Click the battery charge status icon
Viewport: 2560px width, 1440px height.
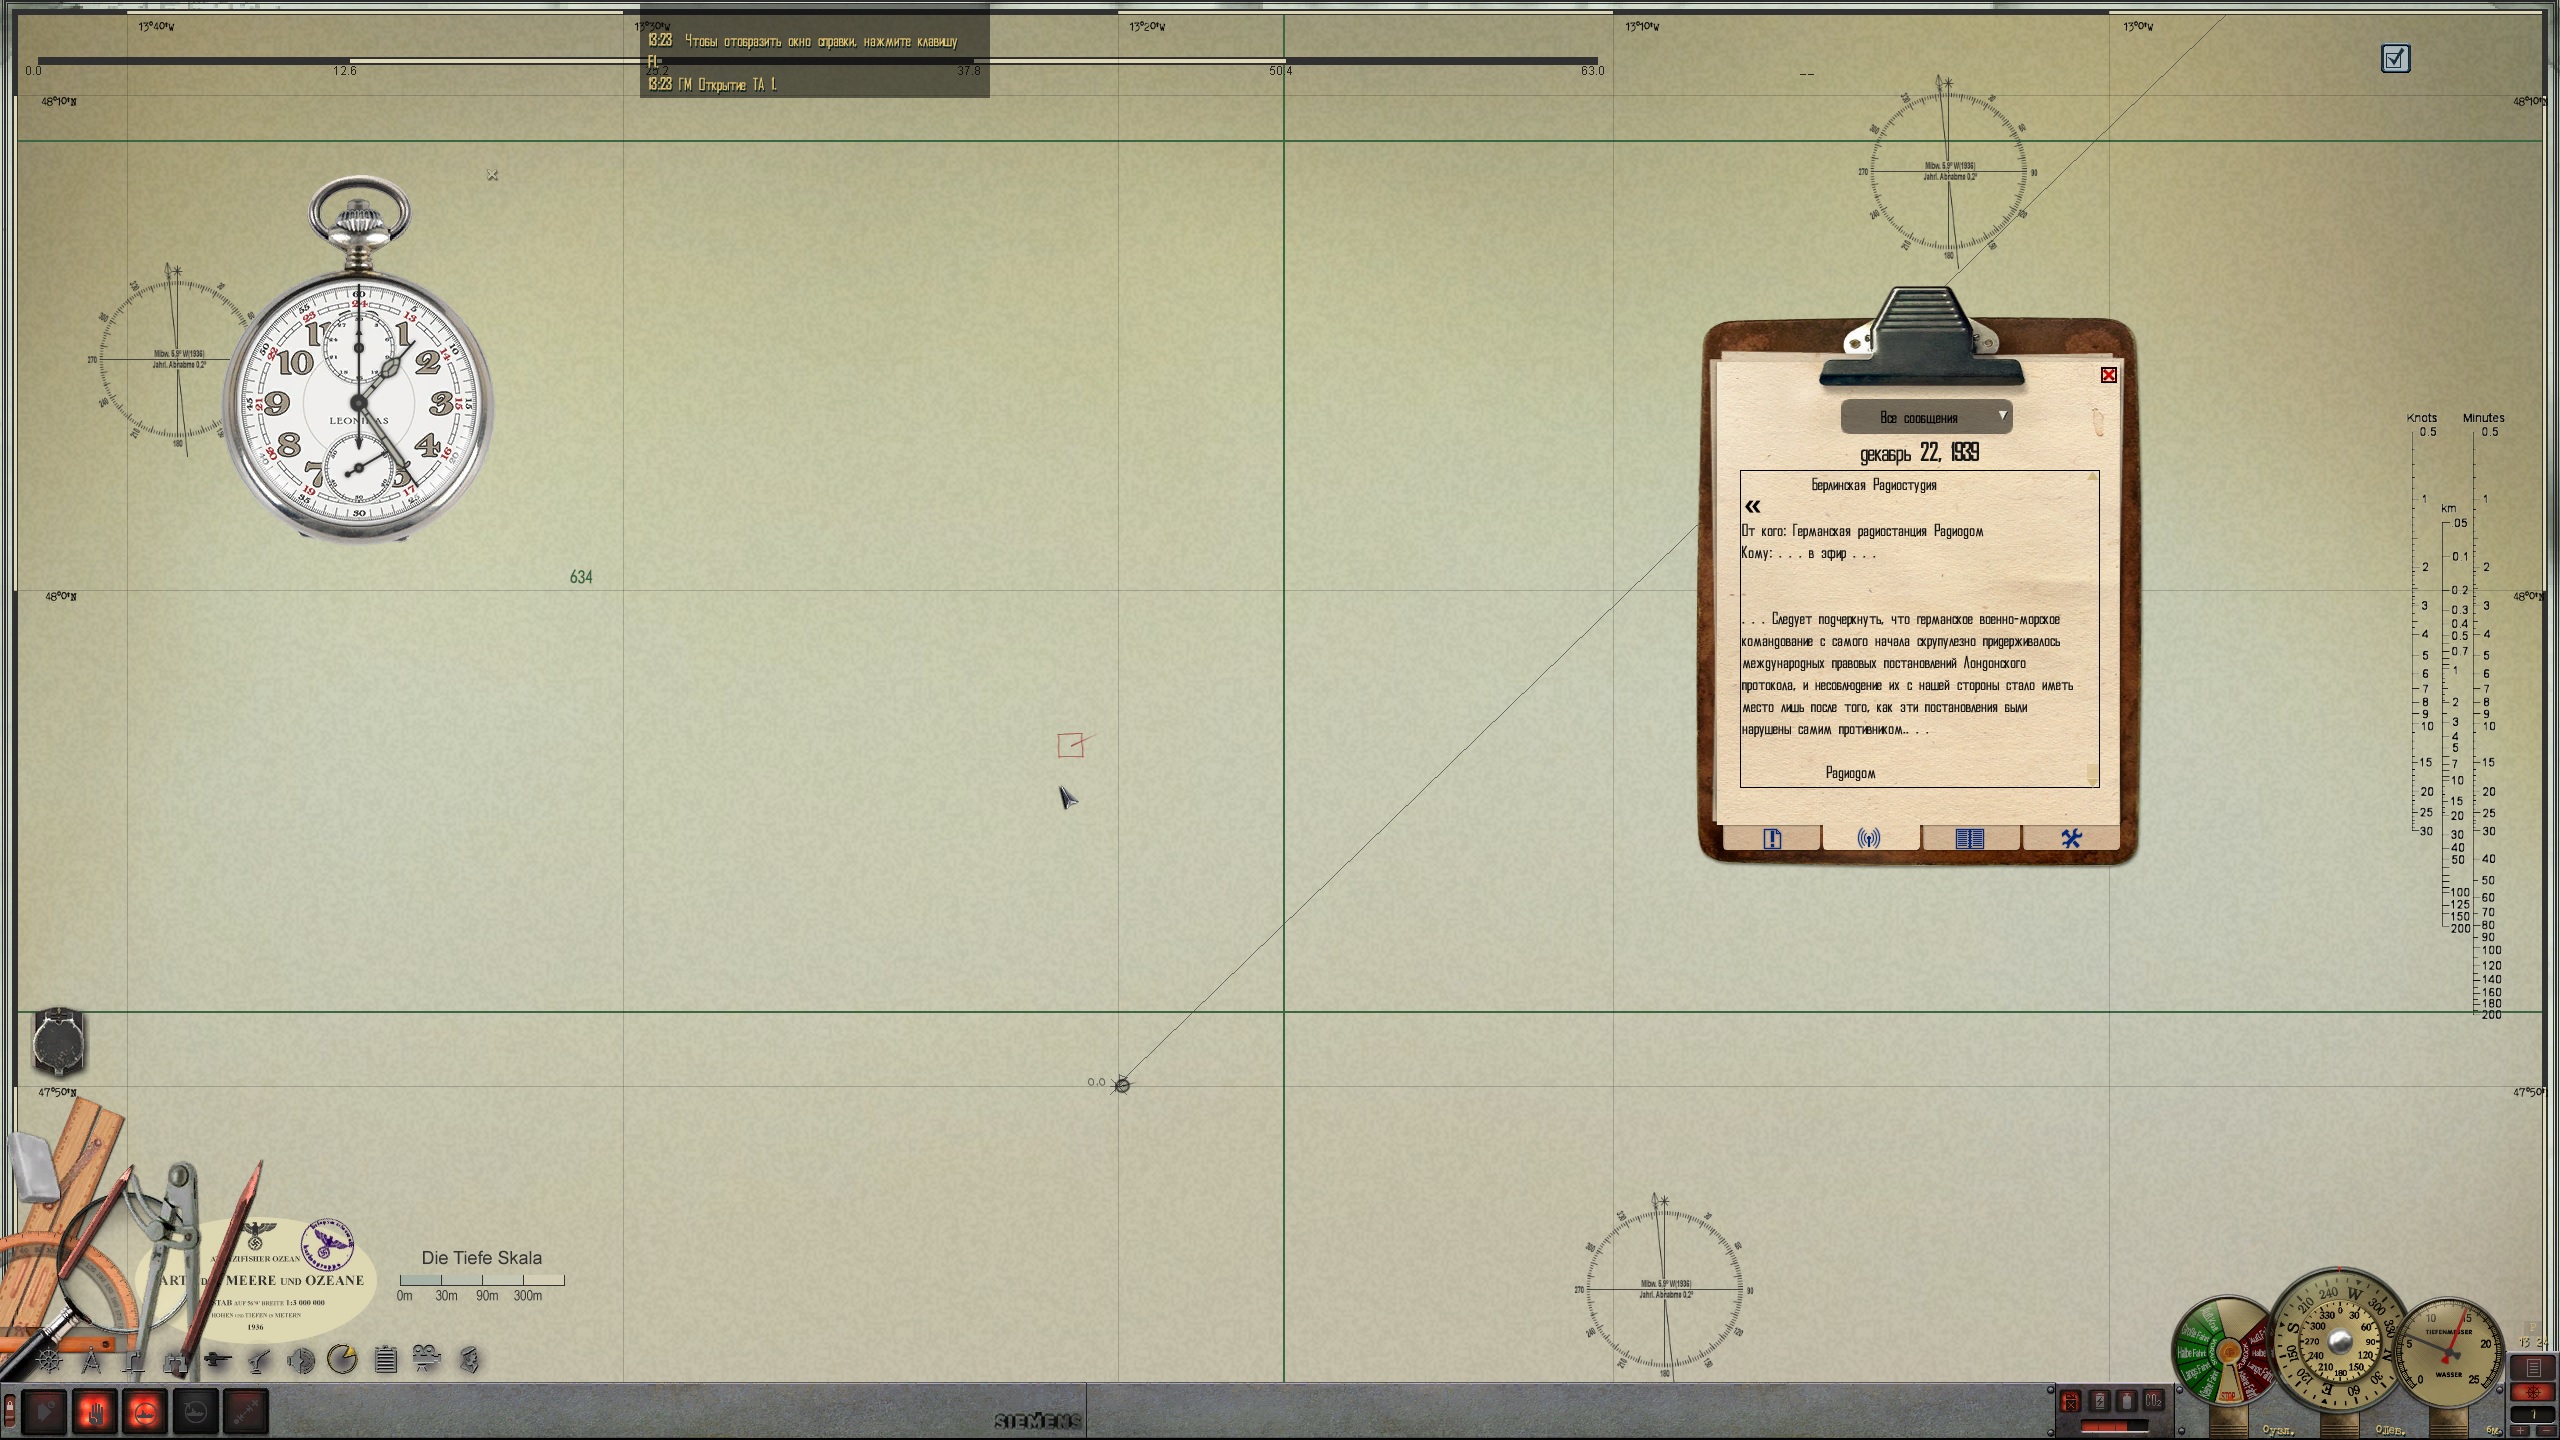click(x=2100, y=1401)
